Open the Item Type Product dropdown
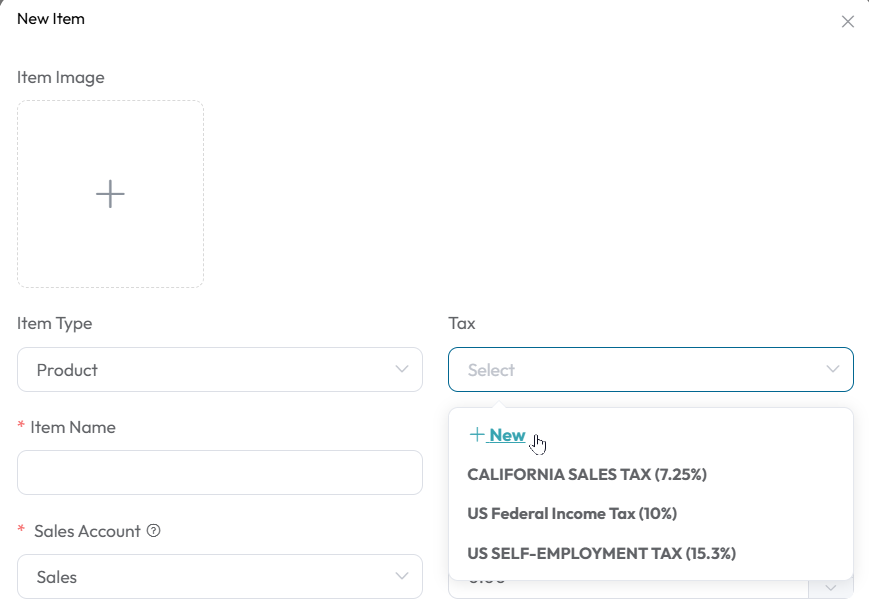Screen dimensions: 869x605 pos(220,370)
